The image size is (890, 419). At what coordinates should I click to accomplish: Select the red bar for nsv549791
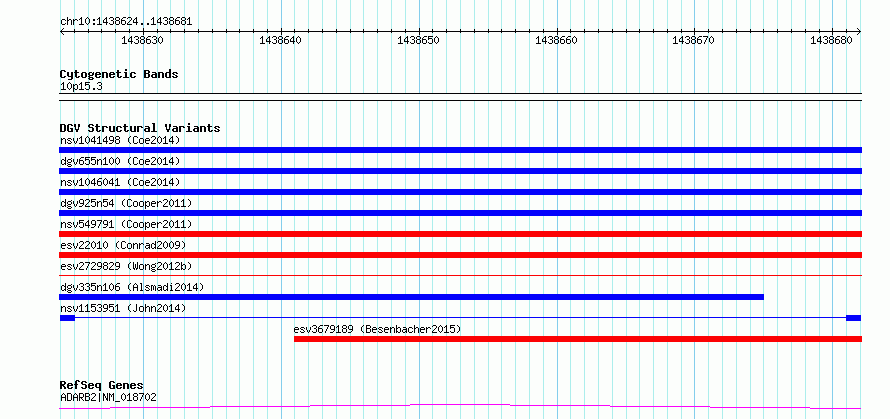tap(460, 234)
